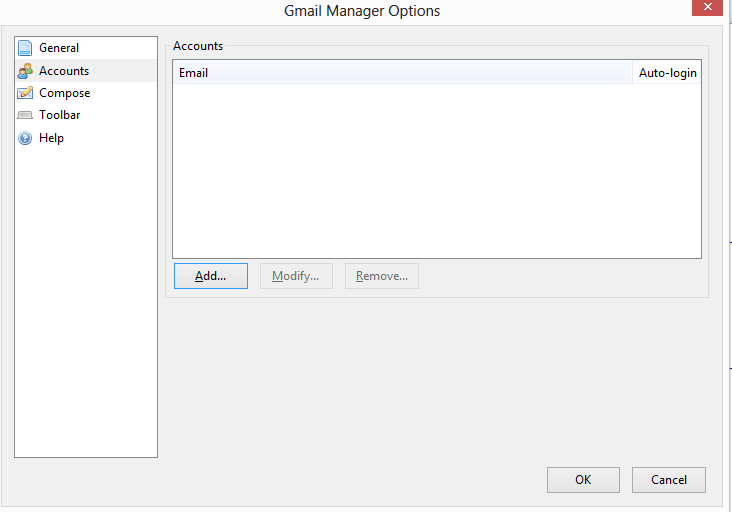The image size is (732, 512).
Task: Click the Accounts people icon
Action: (25, 71)
